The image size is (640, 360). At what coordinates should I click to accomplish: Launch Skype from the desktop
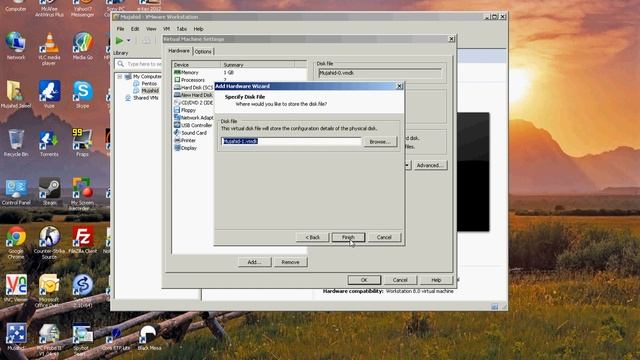pyautogui.click(x=83, y=94)
